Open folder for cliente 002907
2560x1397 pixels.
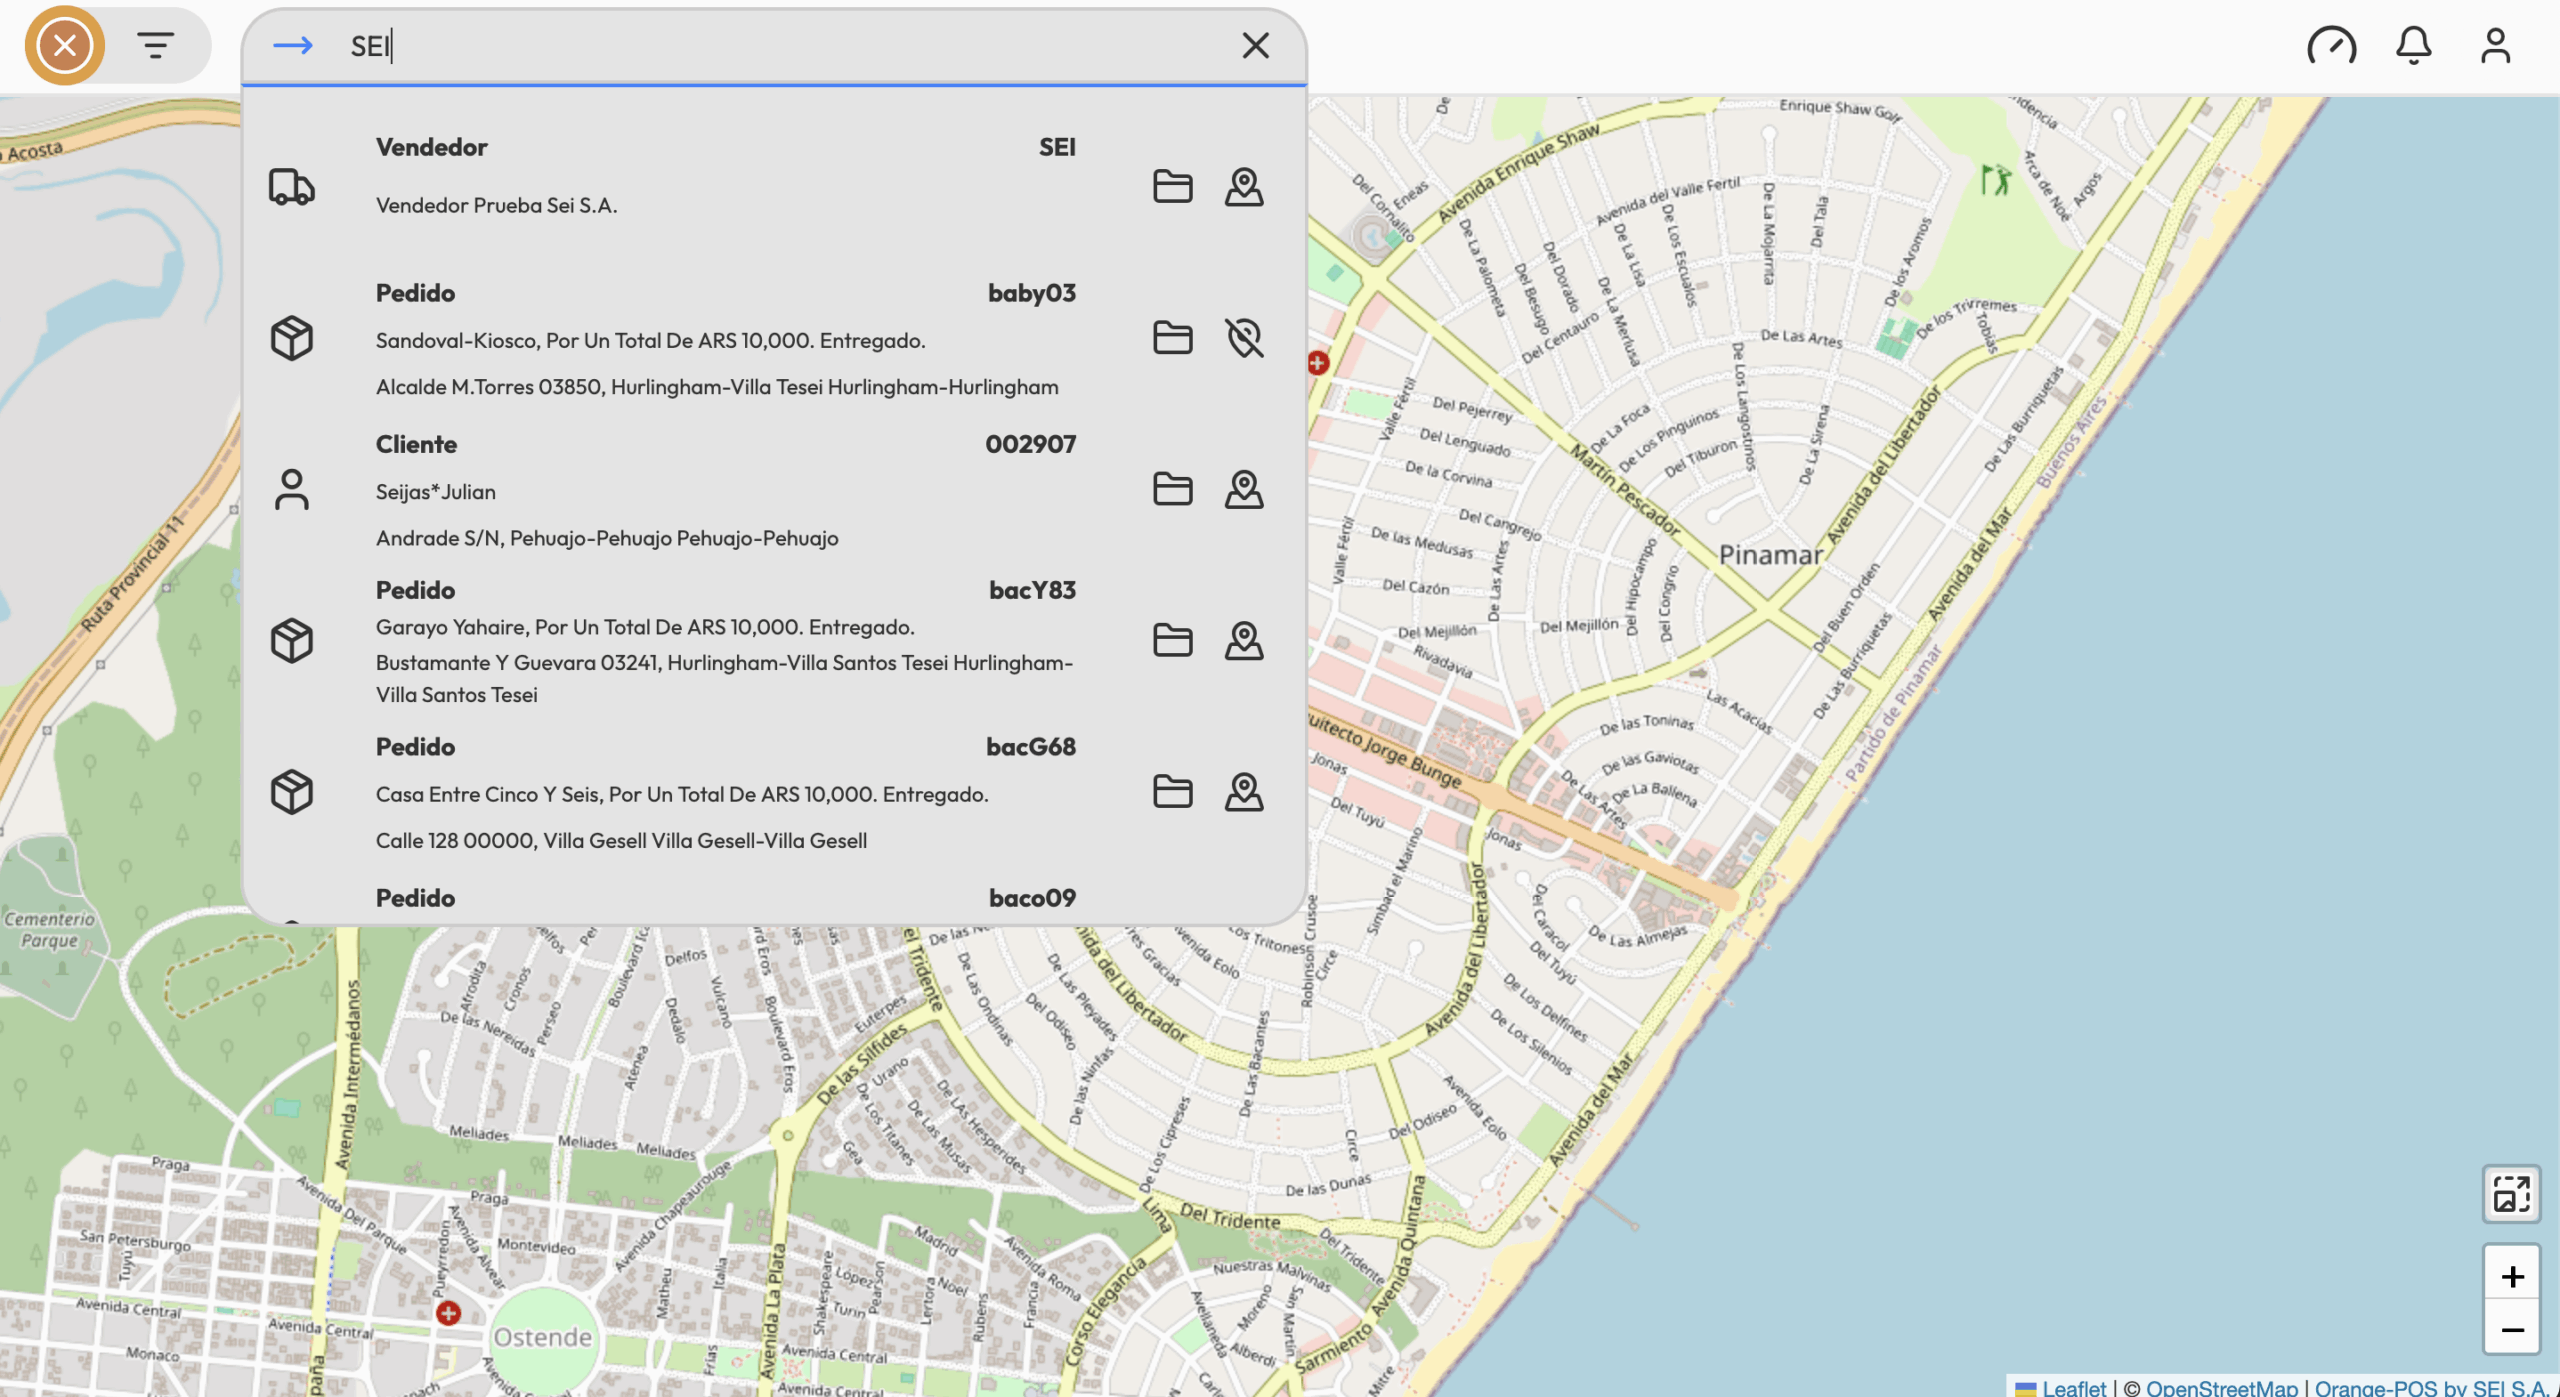pos(1172,490)
